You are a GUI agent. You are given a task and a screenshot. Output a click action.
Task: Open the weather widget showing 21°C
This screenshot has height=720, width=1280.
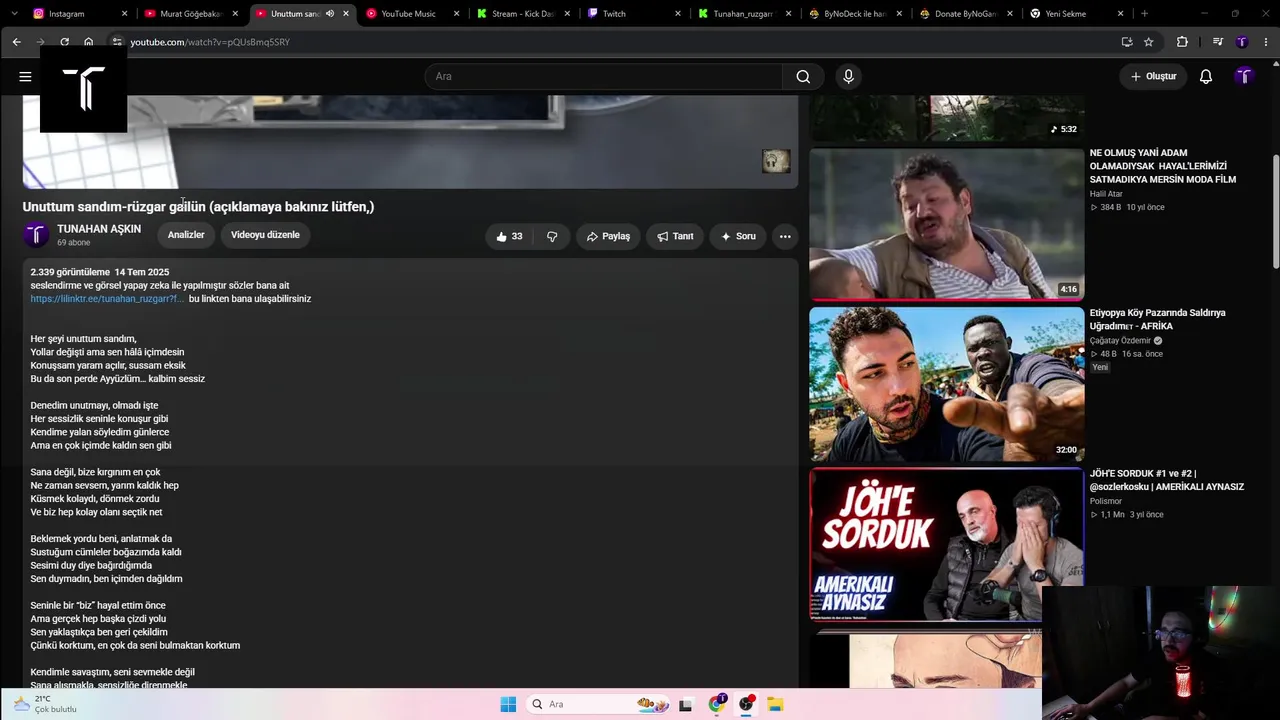(x=45, y=704)
